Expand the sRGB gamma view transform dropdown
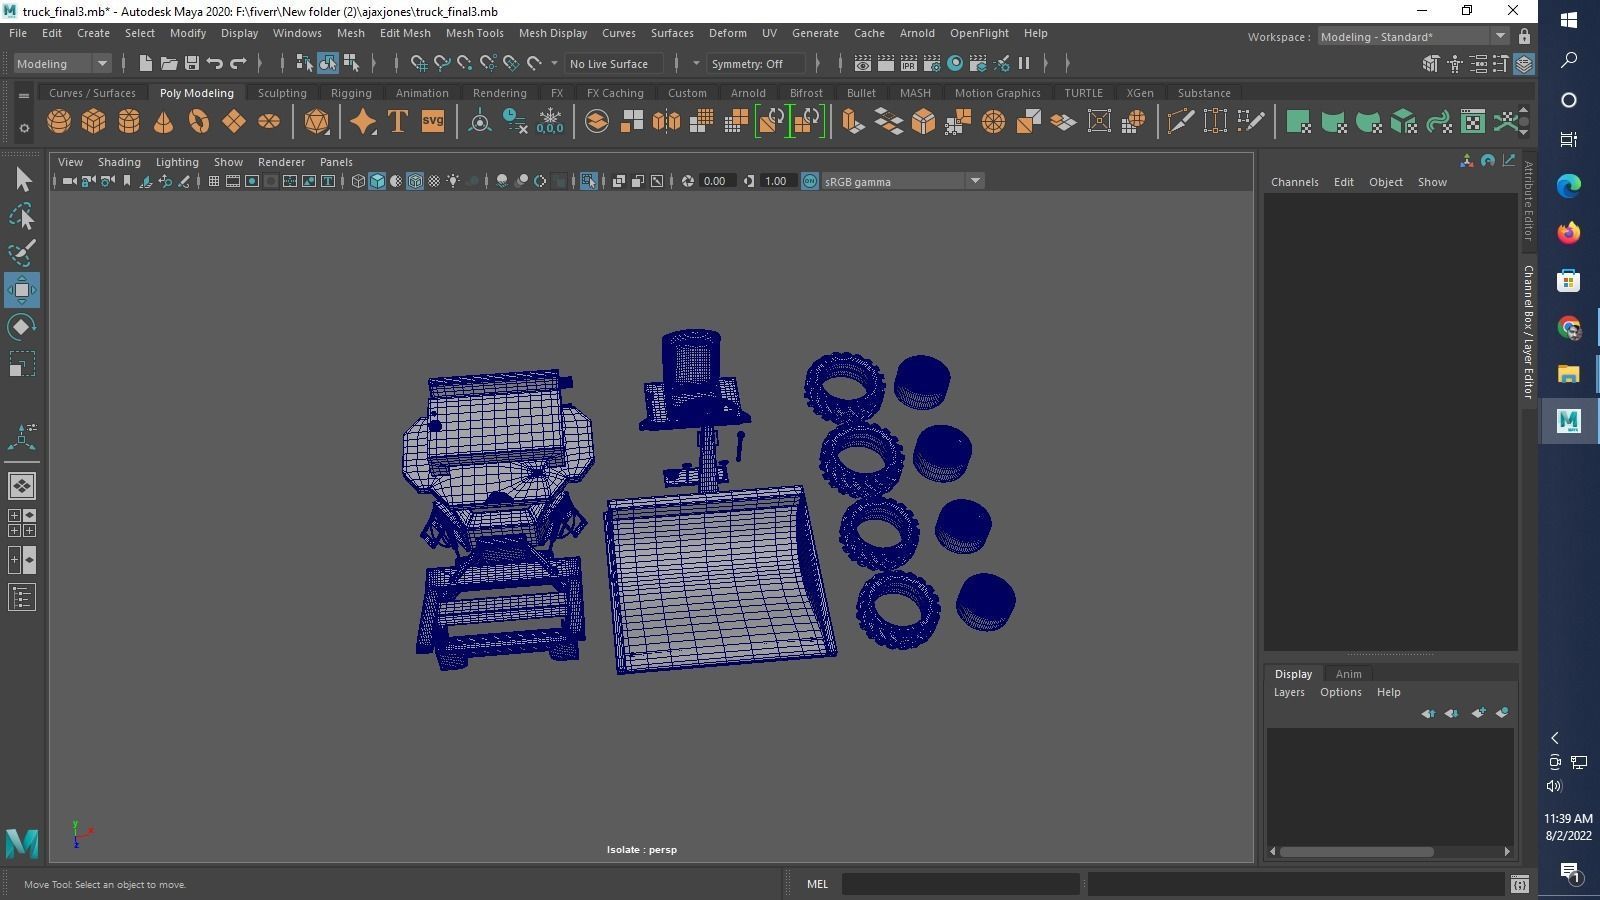Image resolution: width=1600 pixels, height=900 pixels. (x=974, y=181)
